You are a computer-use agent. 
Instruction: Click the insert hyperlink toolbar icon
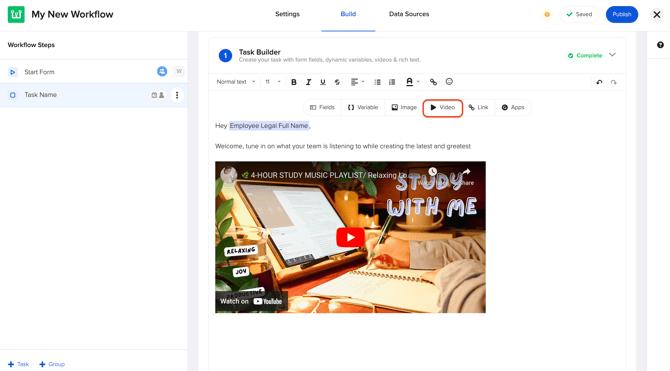tap(433, 82)
